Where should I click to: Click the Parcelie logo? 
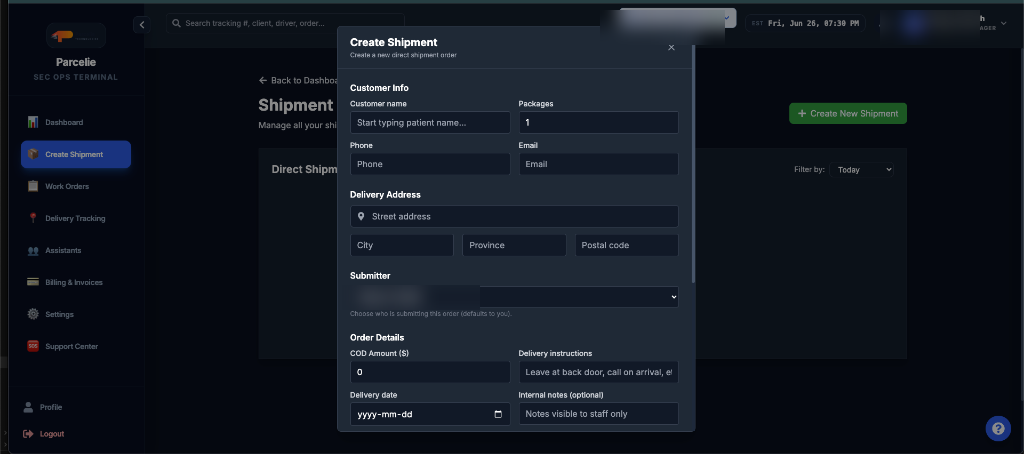pos(76,36)
